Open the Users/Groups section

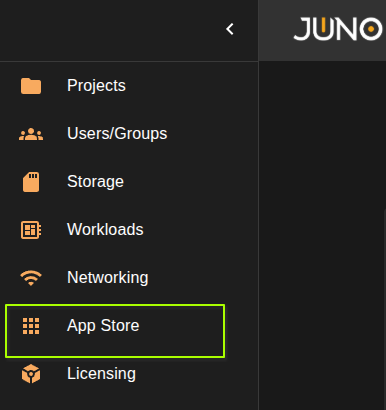pyautogui.click(x=117, y=133)
